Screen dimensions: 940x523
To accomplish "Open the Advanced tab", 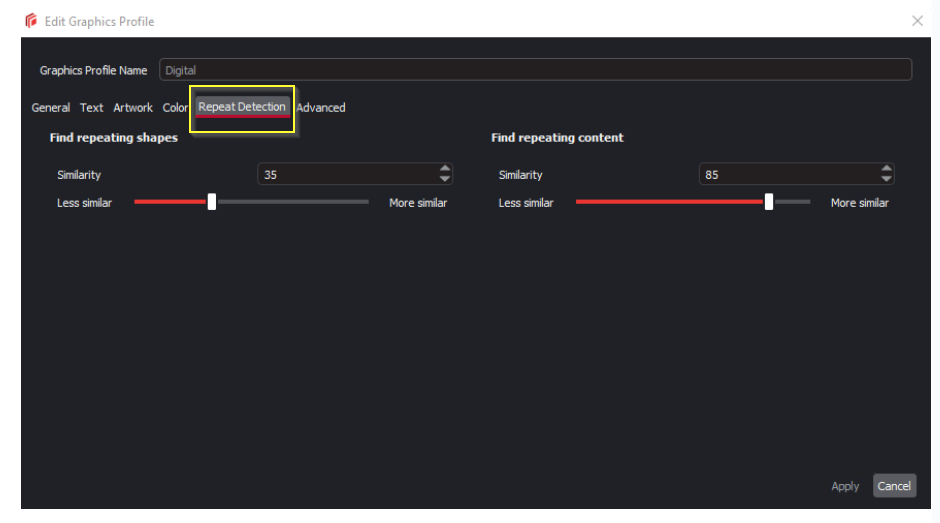I will pyautogui.click(x=321, y=108).
